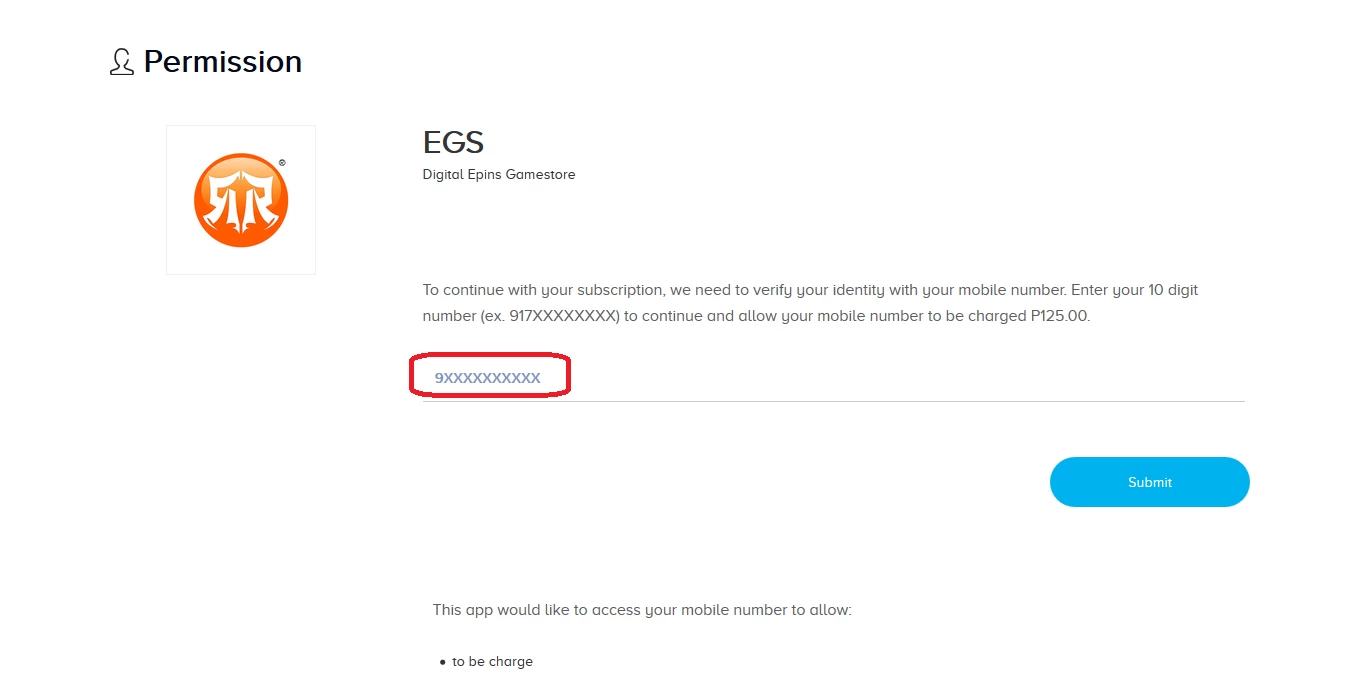Screen dimensions: 1361x680
Task: Click the 'to be charge' permission item
Action: tap(492, 662)
